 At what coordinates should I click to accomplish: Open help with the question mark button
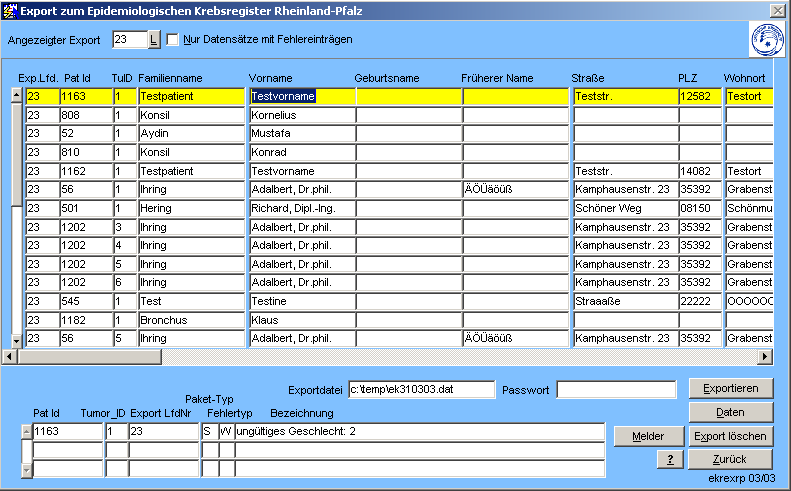pyautogui.click(x=669, y=460)
